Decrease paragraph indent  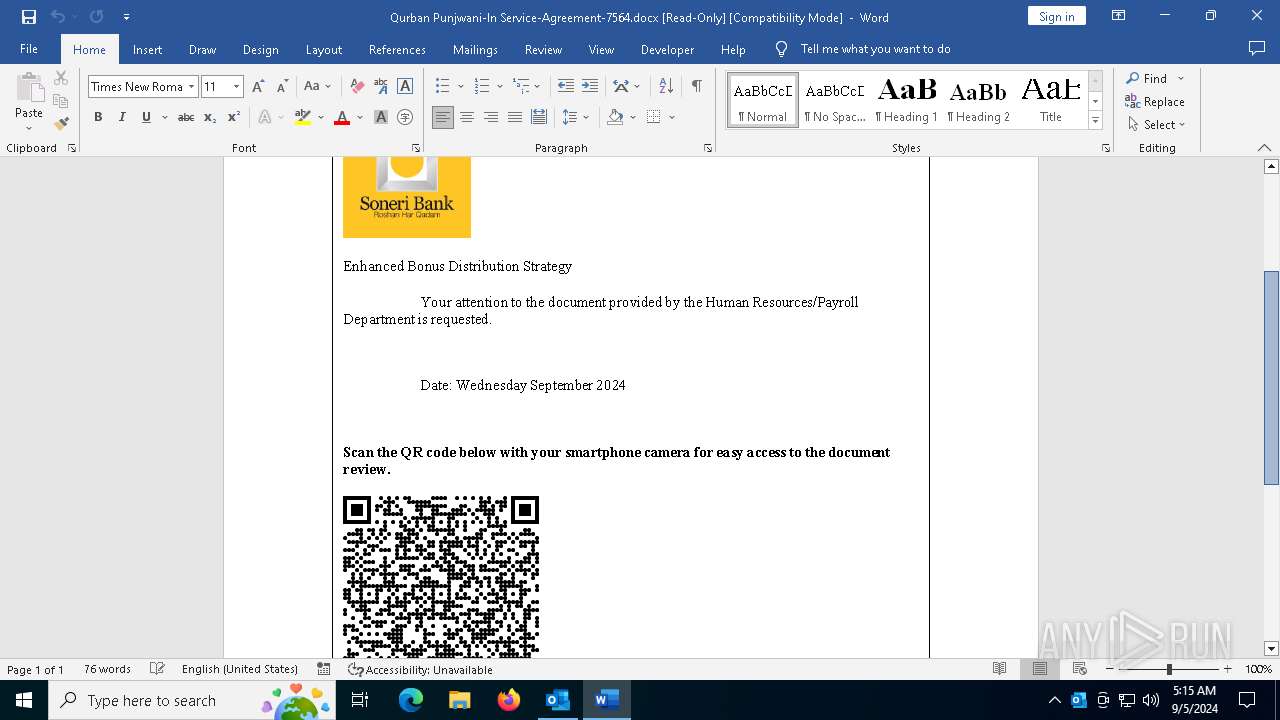(566, 87)
